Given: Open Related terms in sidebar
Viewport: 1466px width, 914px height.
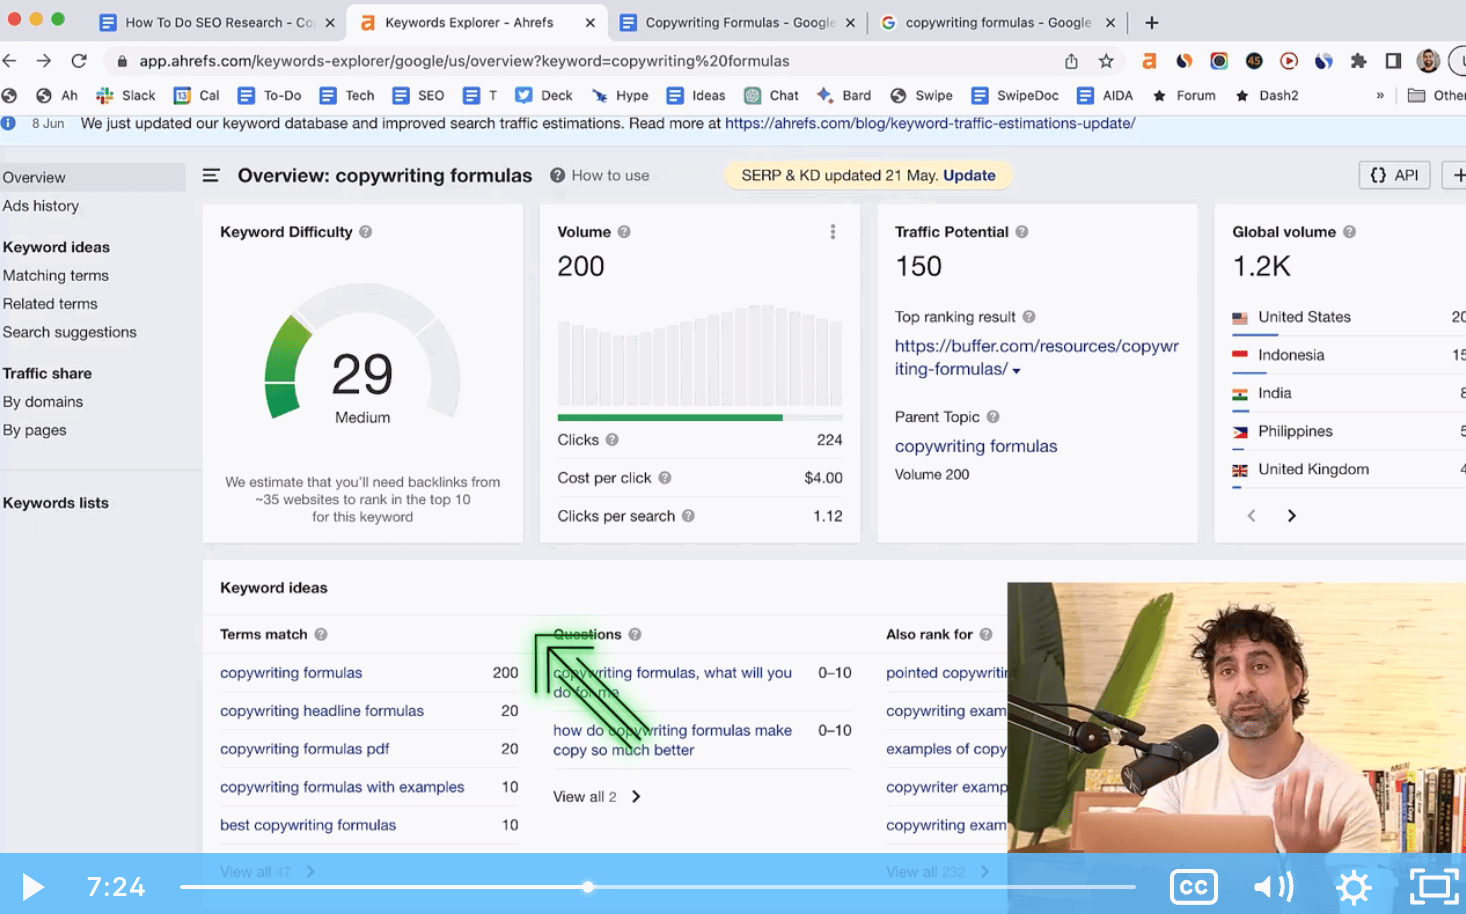Looking at the screenshot, I should click(x=50, y=304).
